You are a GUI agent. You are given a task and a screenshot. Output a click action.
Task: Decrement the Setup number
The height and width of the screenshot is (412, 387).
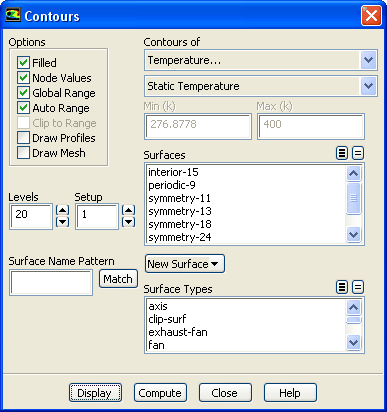tap(128, 222)
